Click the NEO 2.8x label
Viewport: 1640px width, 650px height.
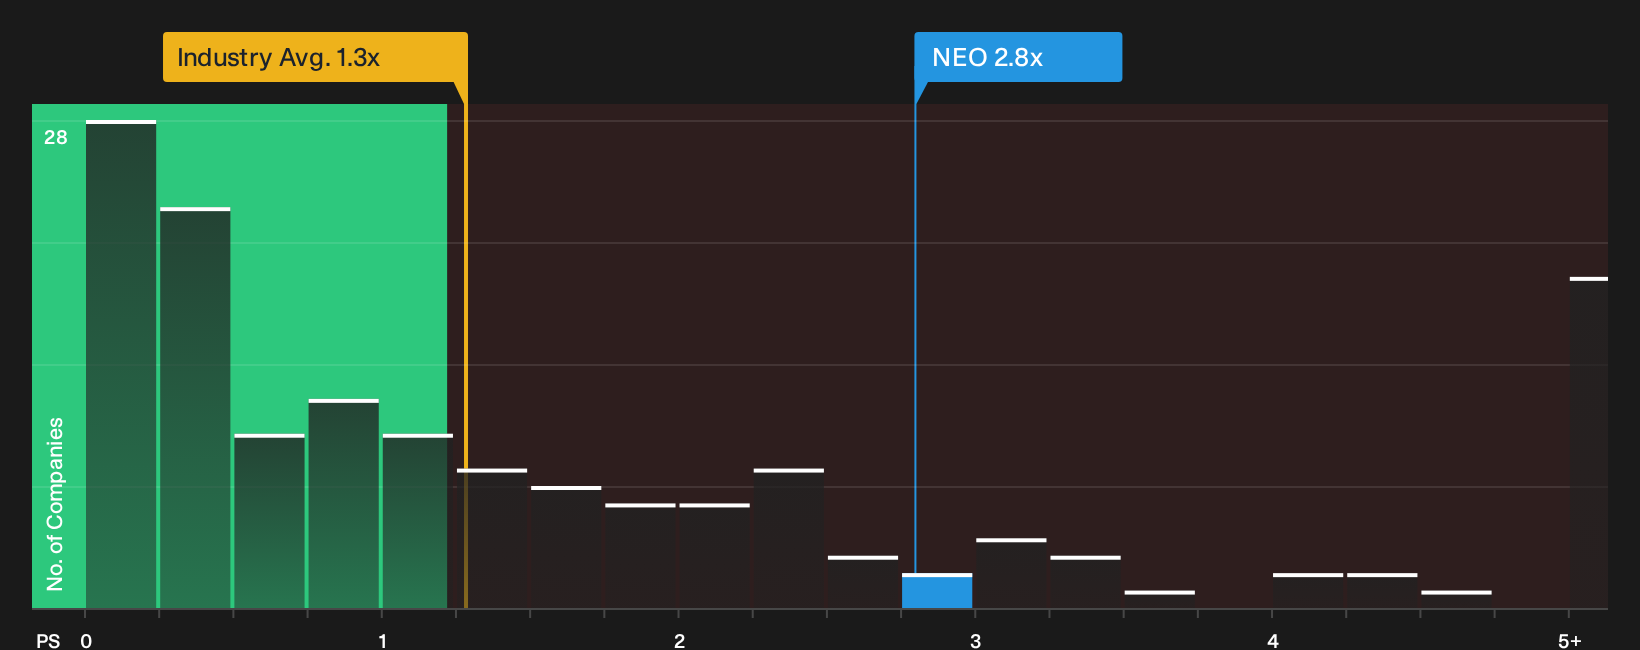click(1018, 57)
